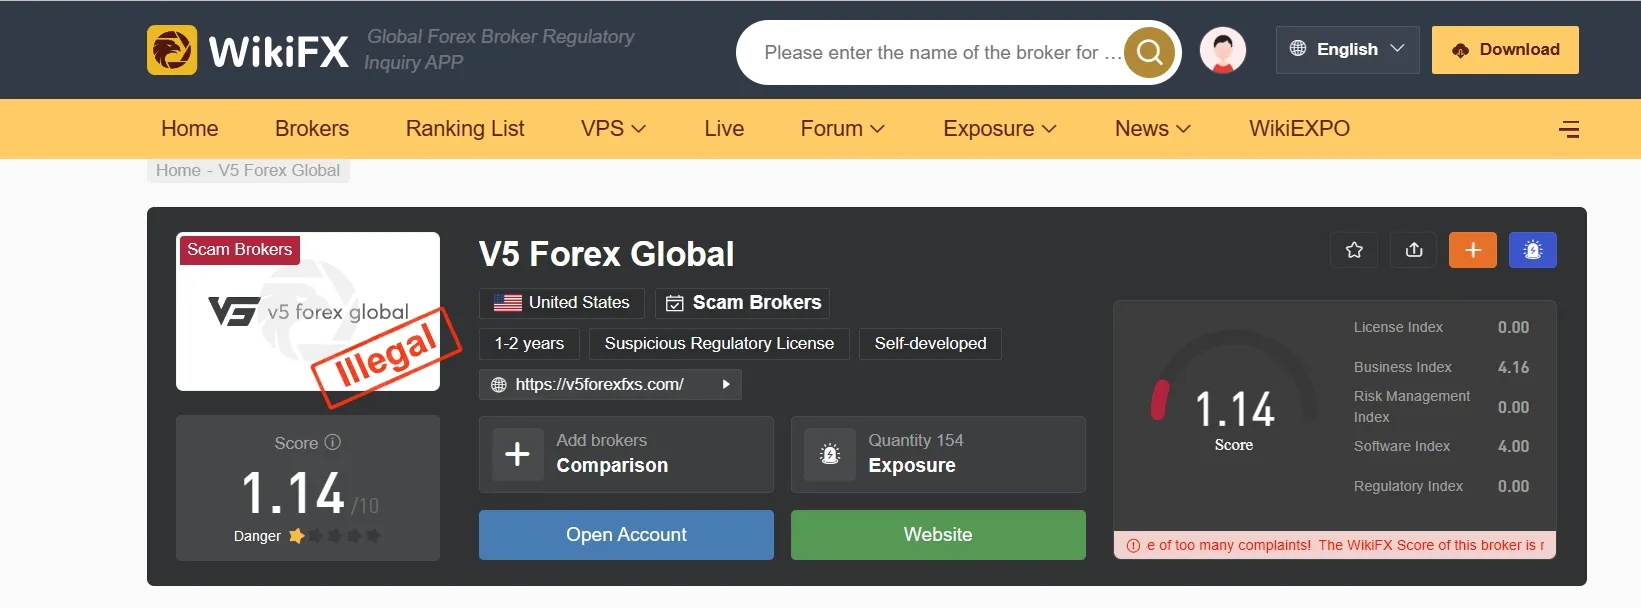Image resolution: width=1641 pixels, height=608 pixels.
Task: Click the plus icon beside Comparison
Action: 517,454
